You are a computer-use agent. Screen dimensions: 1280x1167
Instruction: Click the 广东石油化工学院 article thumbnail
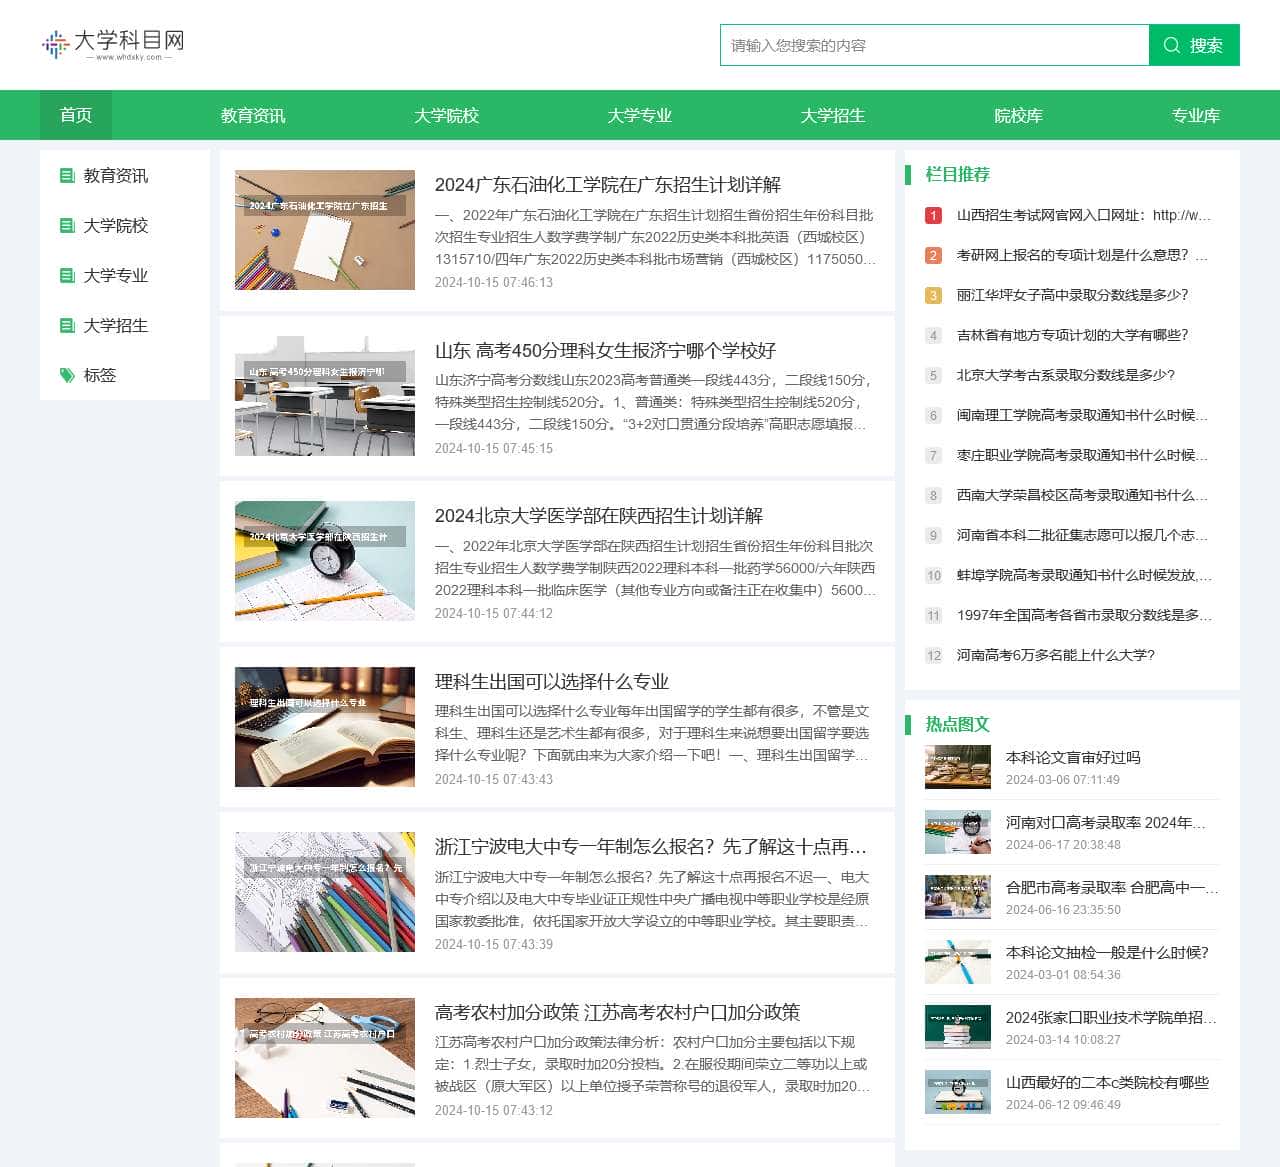click(x=325, y=230)
